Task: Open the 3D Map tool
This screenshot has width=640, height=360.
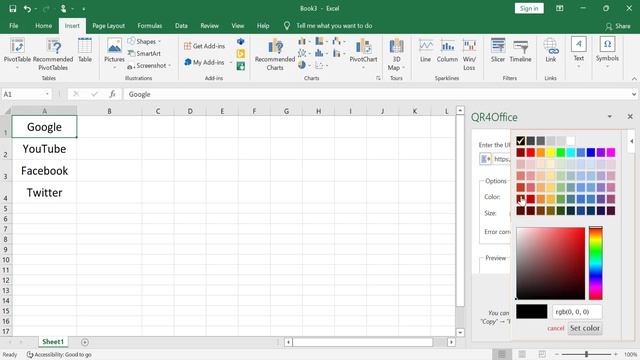Action: [x=396, y=54]
